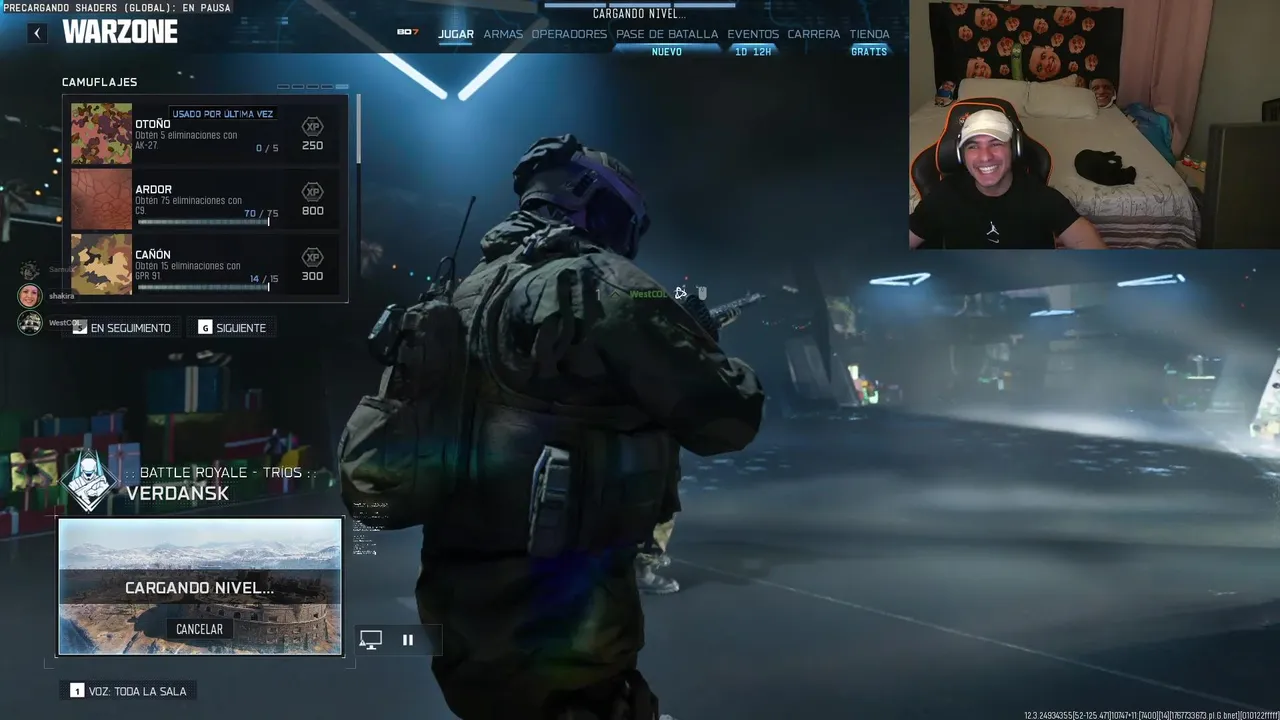Click the PRECARGANDO SHADERS status text

tap(117, 8)
